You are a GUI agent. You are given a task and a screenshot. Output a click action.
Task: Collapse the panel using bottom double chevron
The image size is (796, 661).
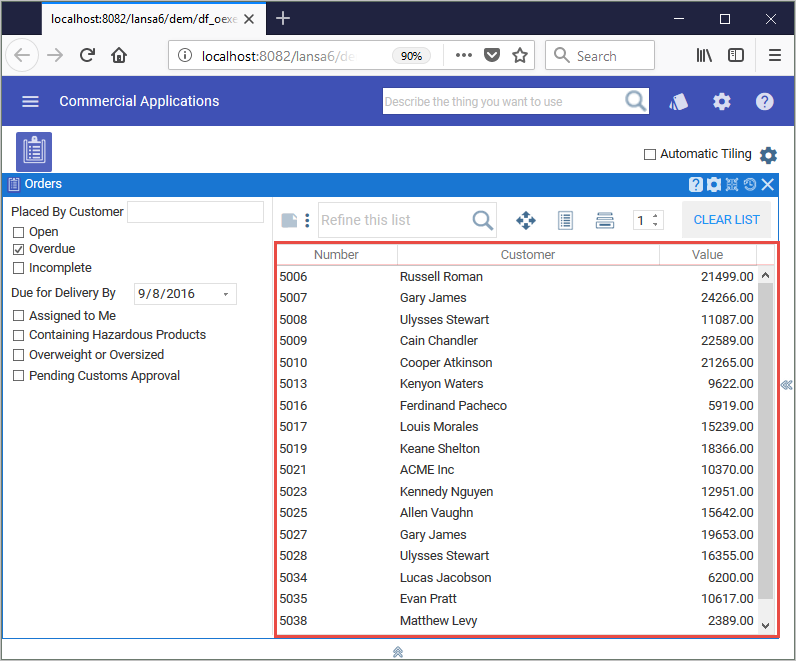(x=398, y=651)
